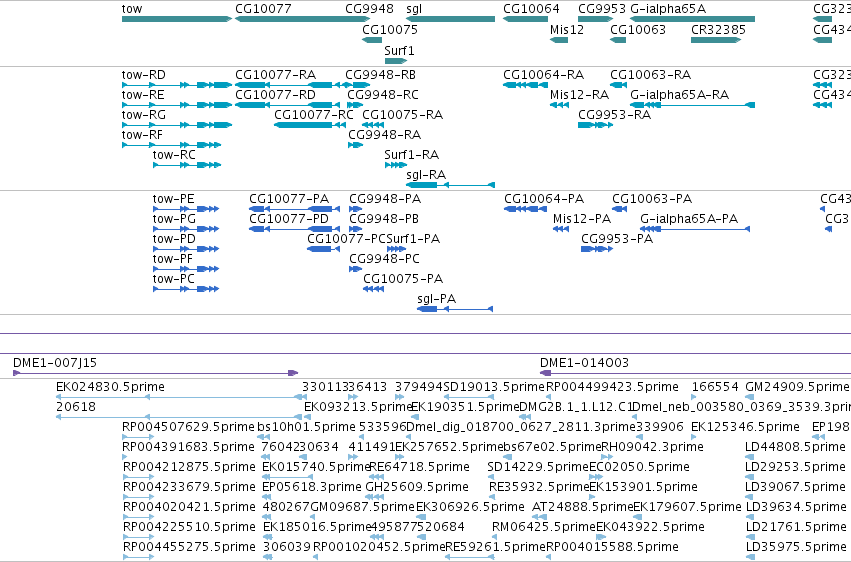Click transcript Mis12-RA label

580,95
